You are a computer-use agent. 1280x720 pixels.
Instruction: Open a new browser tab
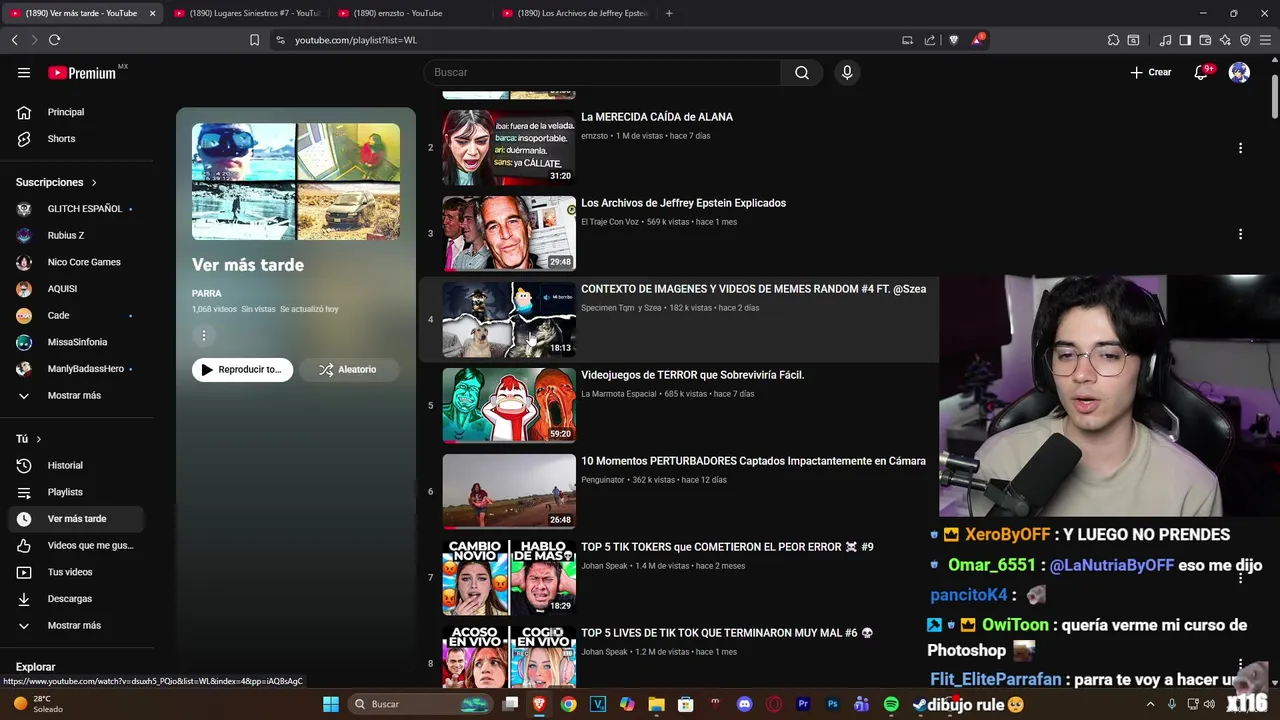tap(669, 13)
